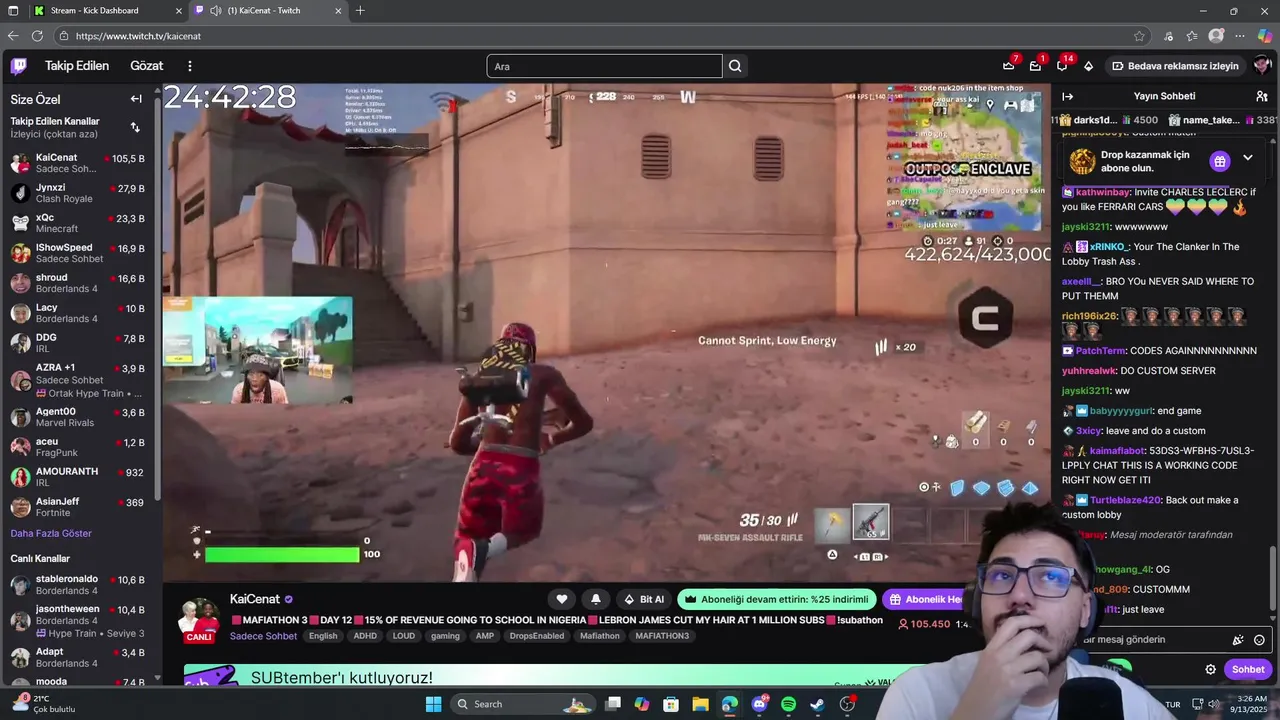Open xQc channel in the sidebar

(x=80, y=223)
